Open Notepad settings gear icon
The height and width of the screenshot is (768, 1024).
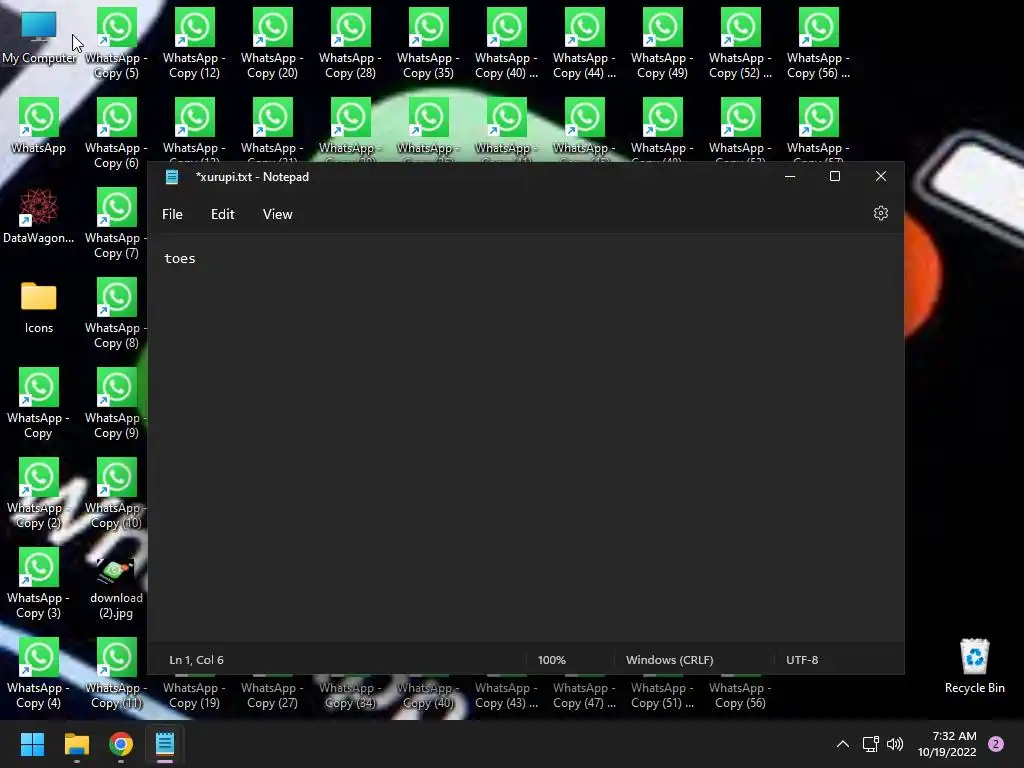880,214
